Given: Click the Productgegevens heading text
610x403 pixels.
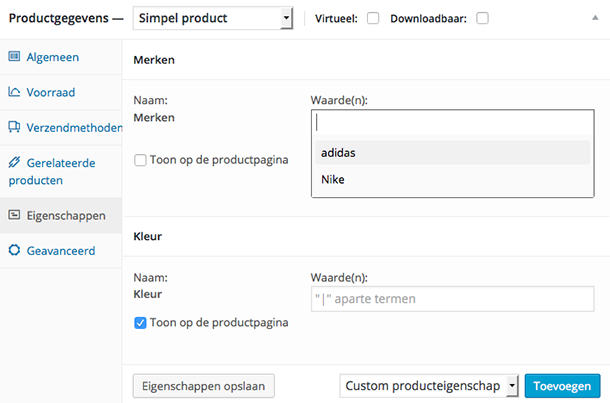Looking at the screenshot, I should 59,18.
